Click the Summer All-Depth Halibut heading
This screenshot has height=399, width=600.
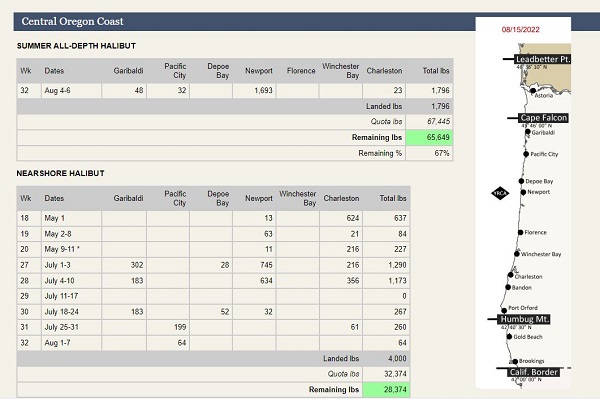click(x=76, y=46)
